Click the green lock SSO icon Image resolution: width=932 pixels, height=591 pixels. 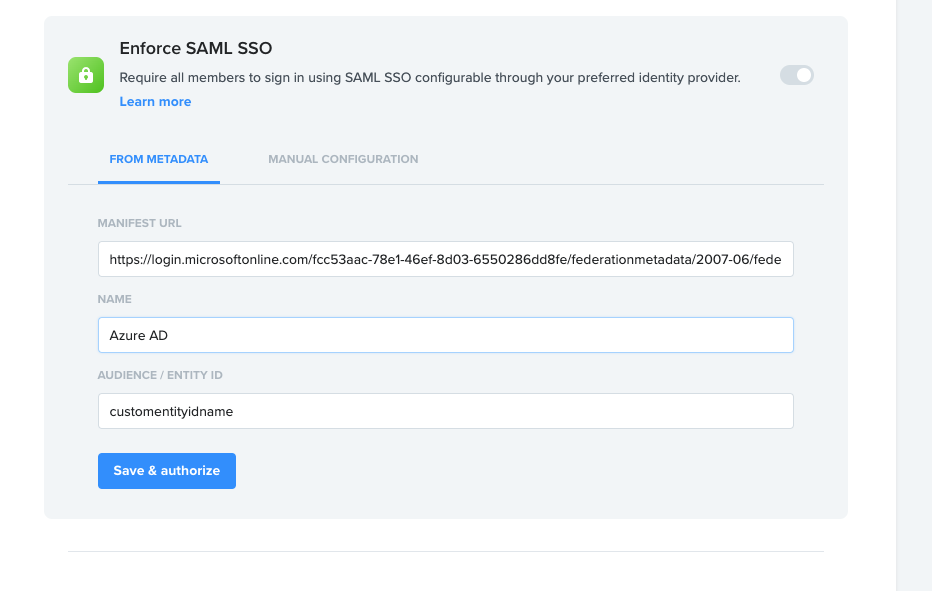[x=86, y=75]
